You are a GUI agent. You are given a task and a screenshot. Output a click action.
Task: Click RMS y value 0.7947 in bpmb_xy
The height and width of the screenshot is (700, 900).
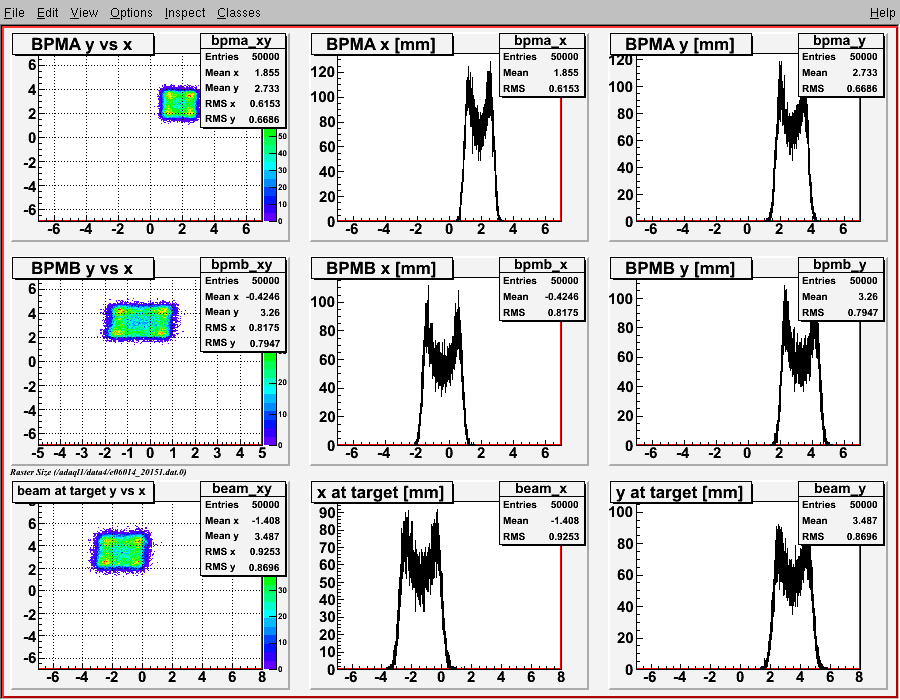[x=265, y=344]
